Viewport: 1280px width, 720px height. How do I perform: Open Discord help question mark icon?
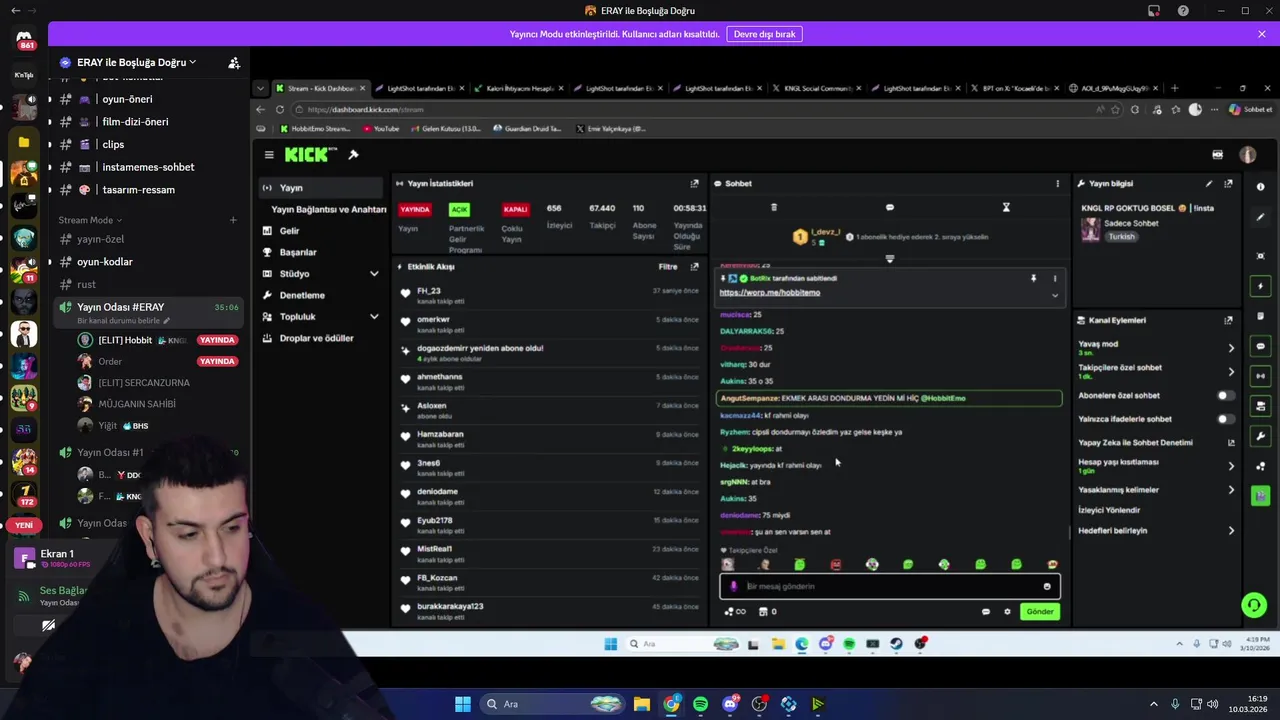tap(1184, 11)
